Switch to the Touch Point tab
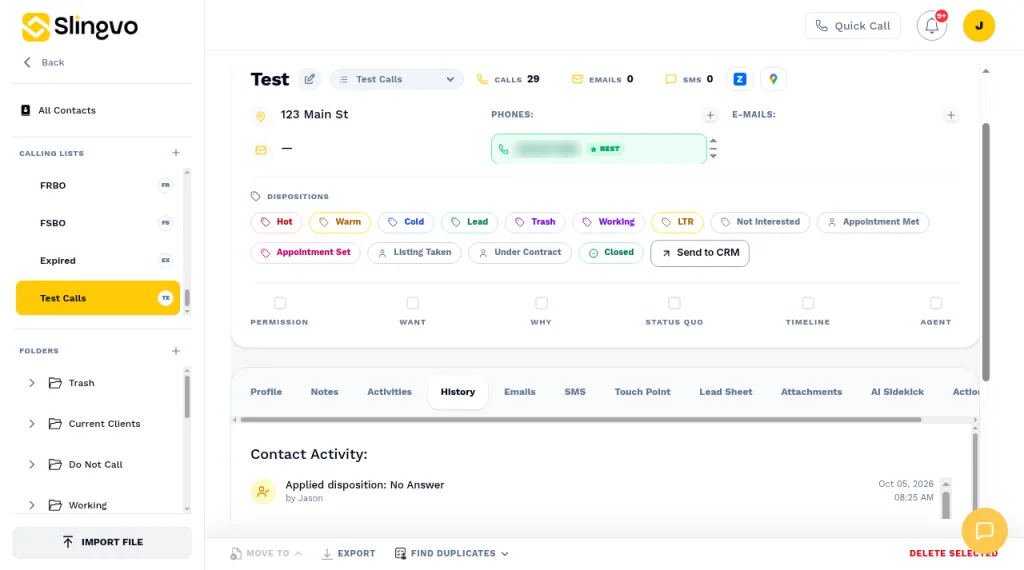Viewport: 1024px width, 570px height. 642,392
